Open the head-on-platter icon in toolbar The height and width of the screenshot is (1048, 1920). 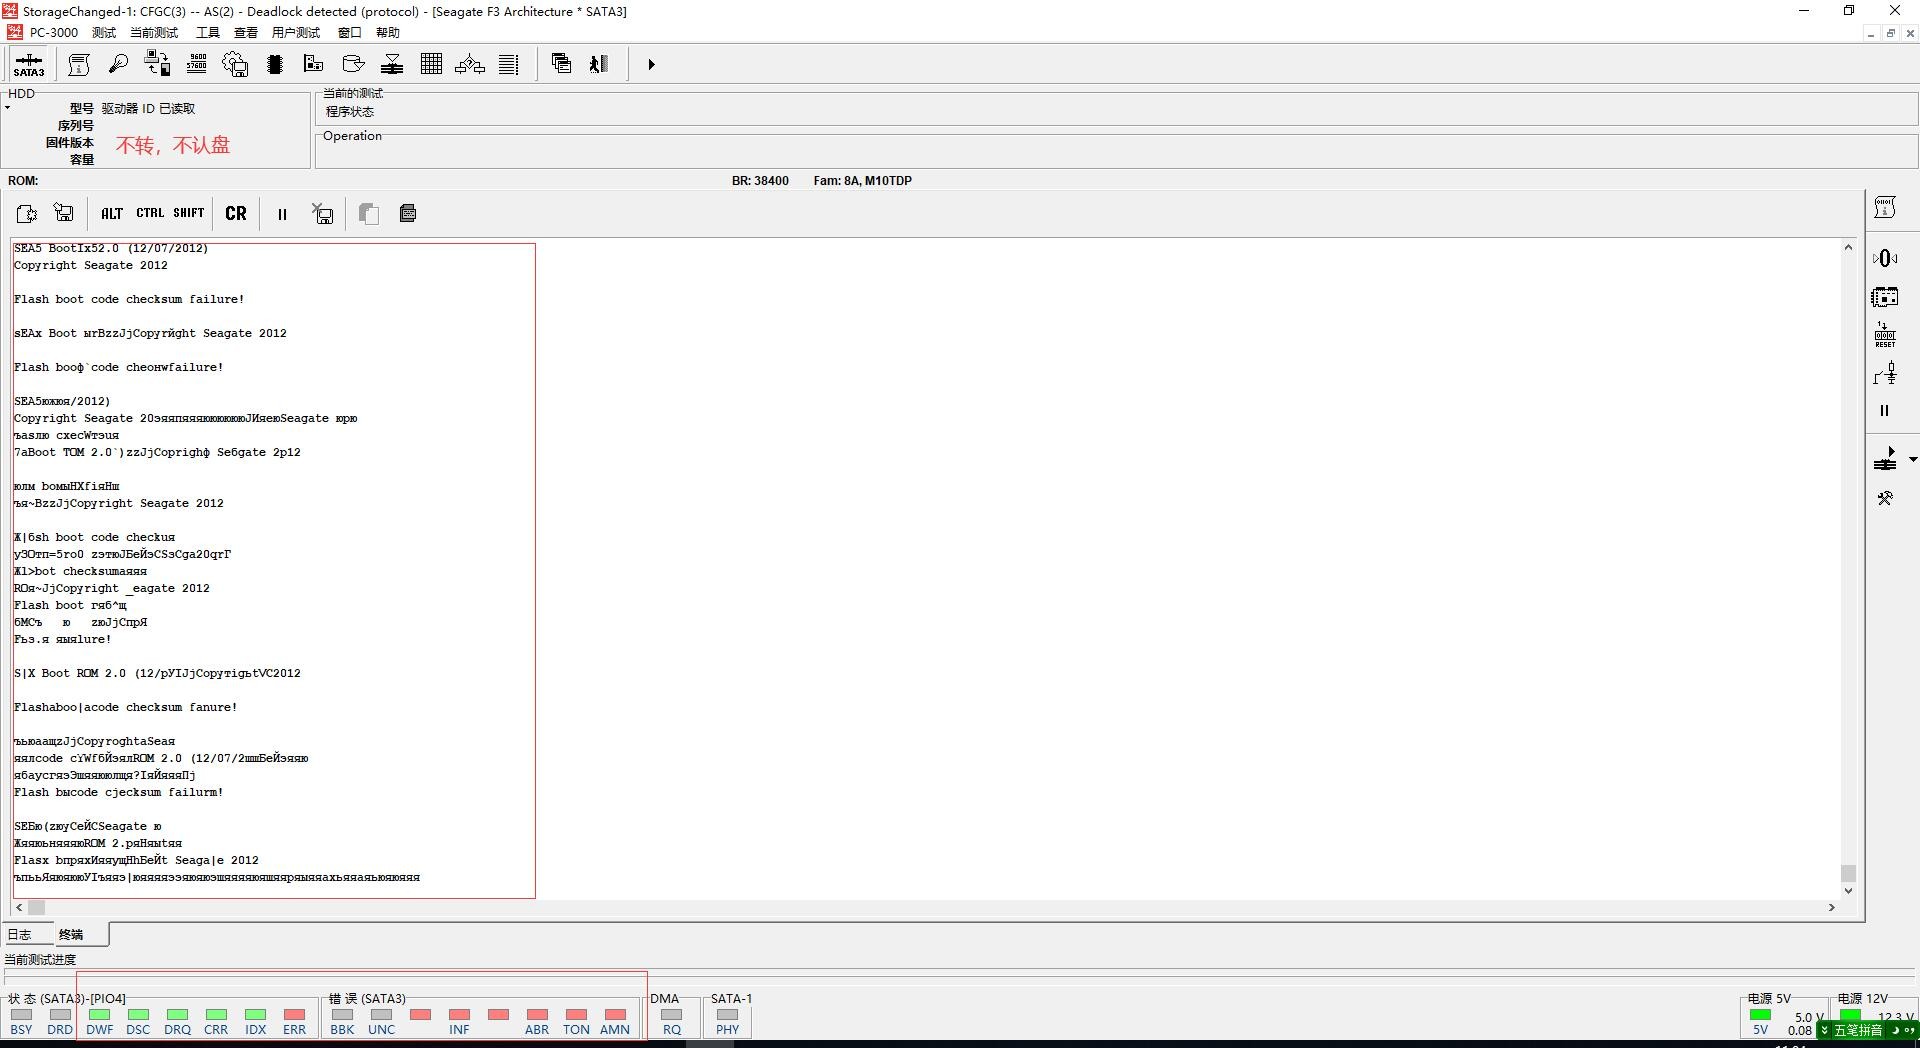tap(392, 64)
